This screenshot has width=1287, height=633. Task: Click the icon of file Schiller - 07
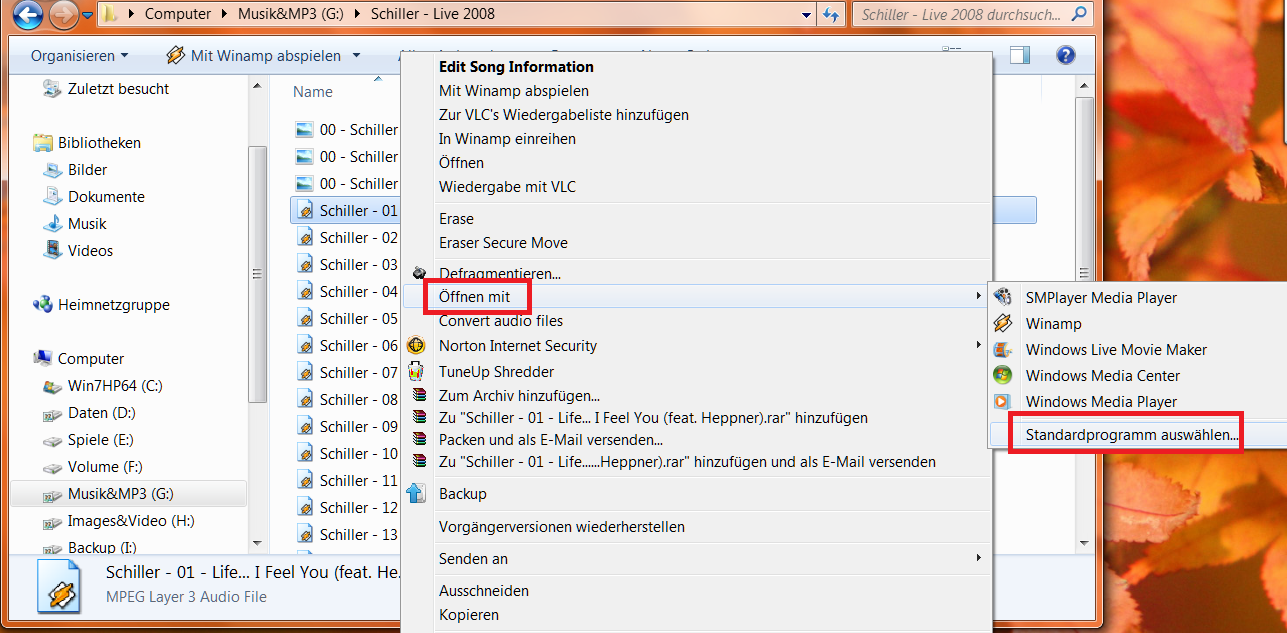tap(305, 373)
